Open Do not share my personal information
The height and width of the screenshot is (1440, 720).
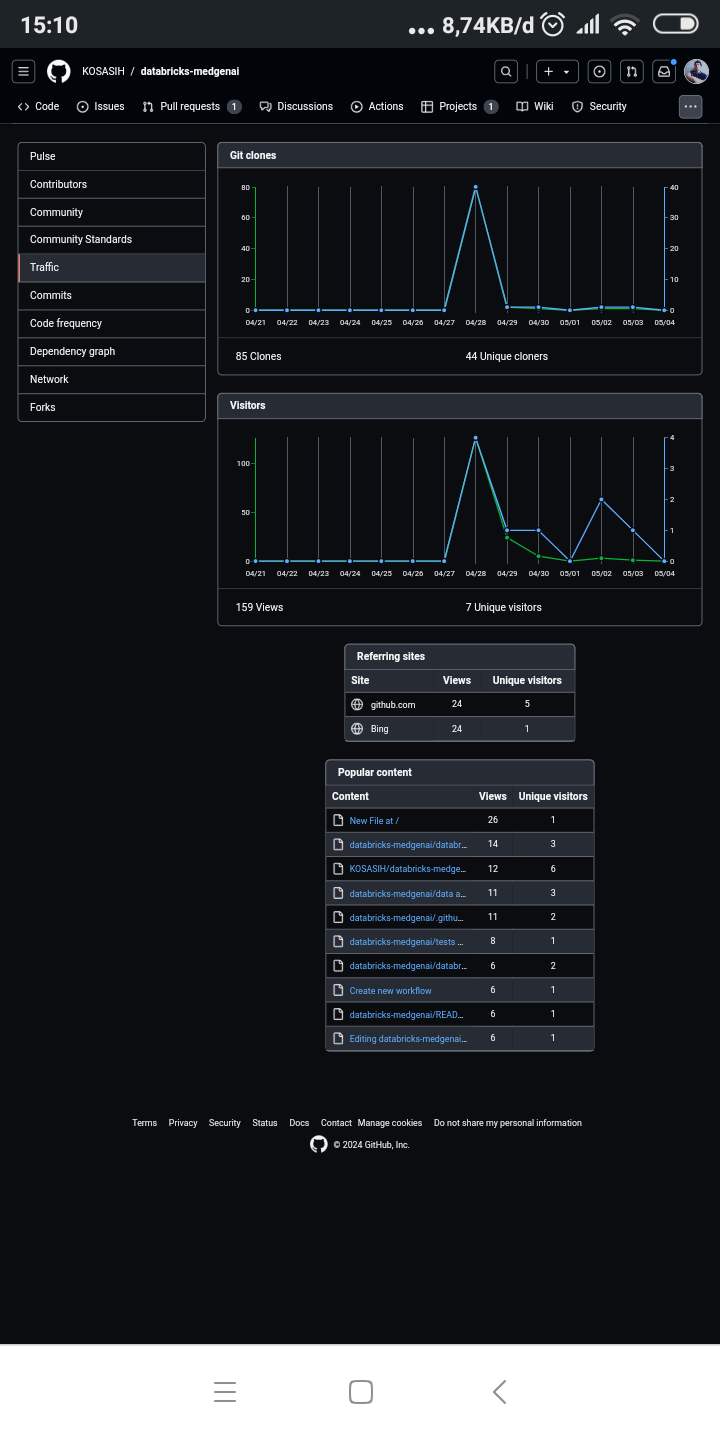508,1123
